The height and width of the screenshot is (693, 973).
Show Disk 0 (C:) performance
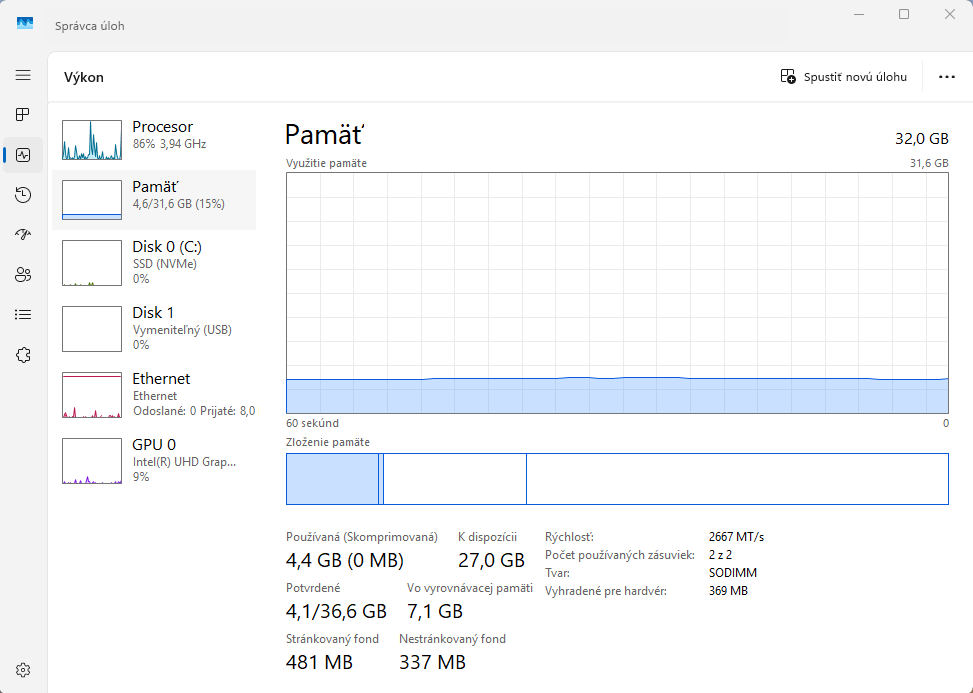tap(154, 262)
